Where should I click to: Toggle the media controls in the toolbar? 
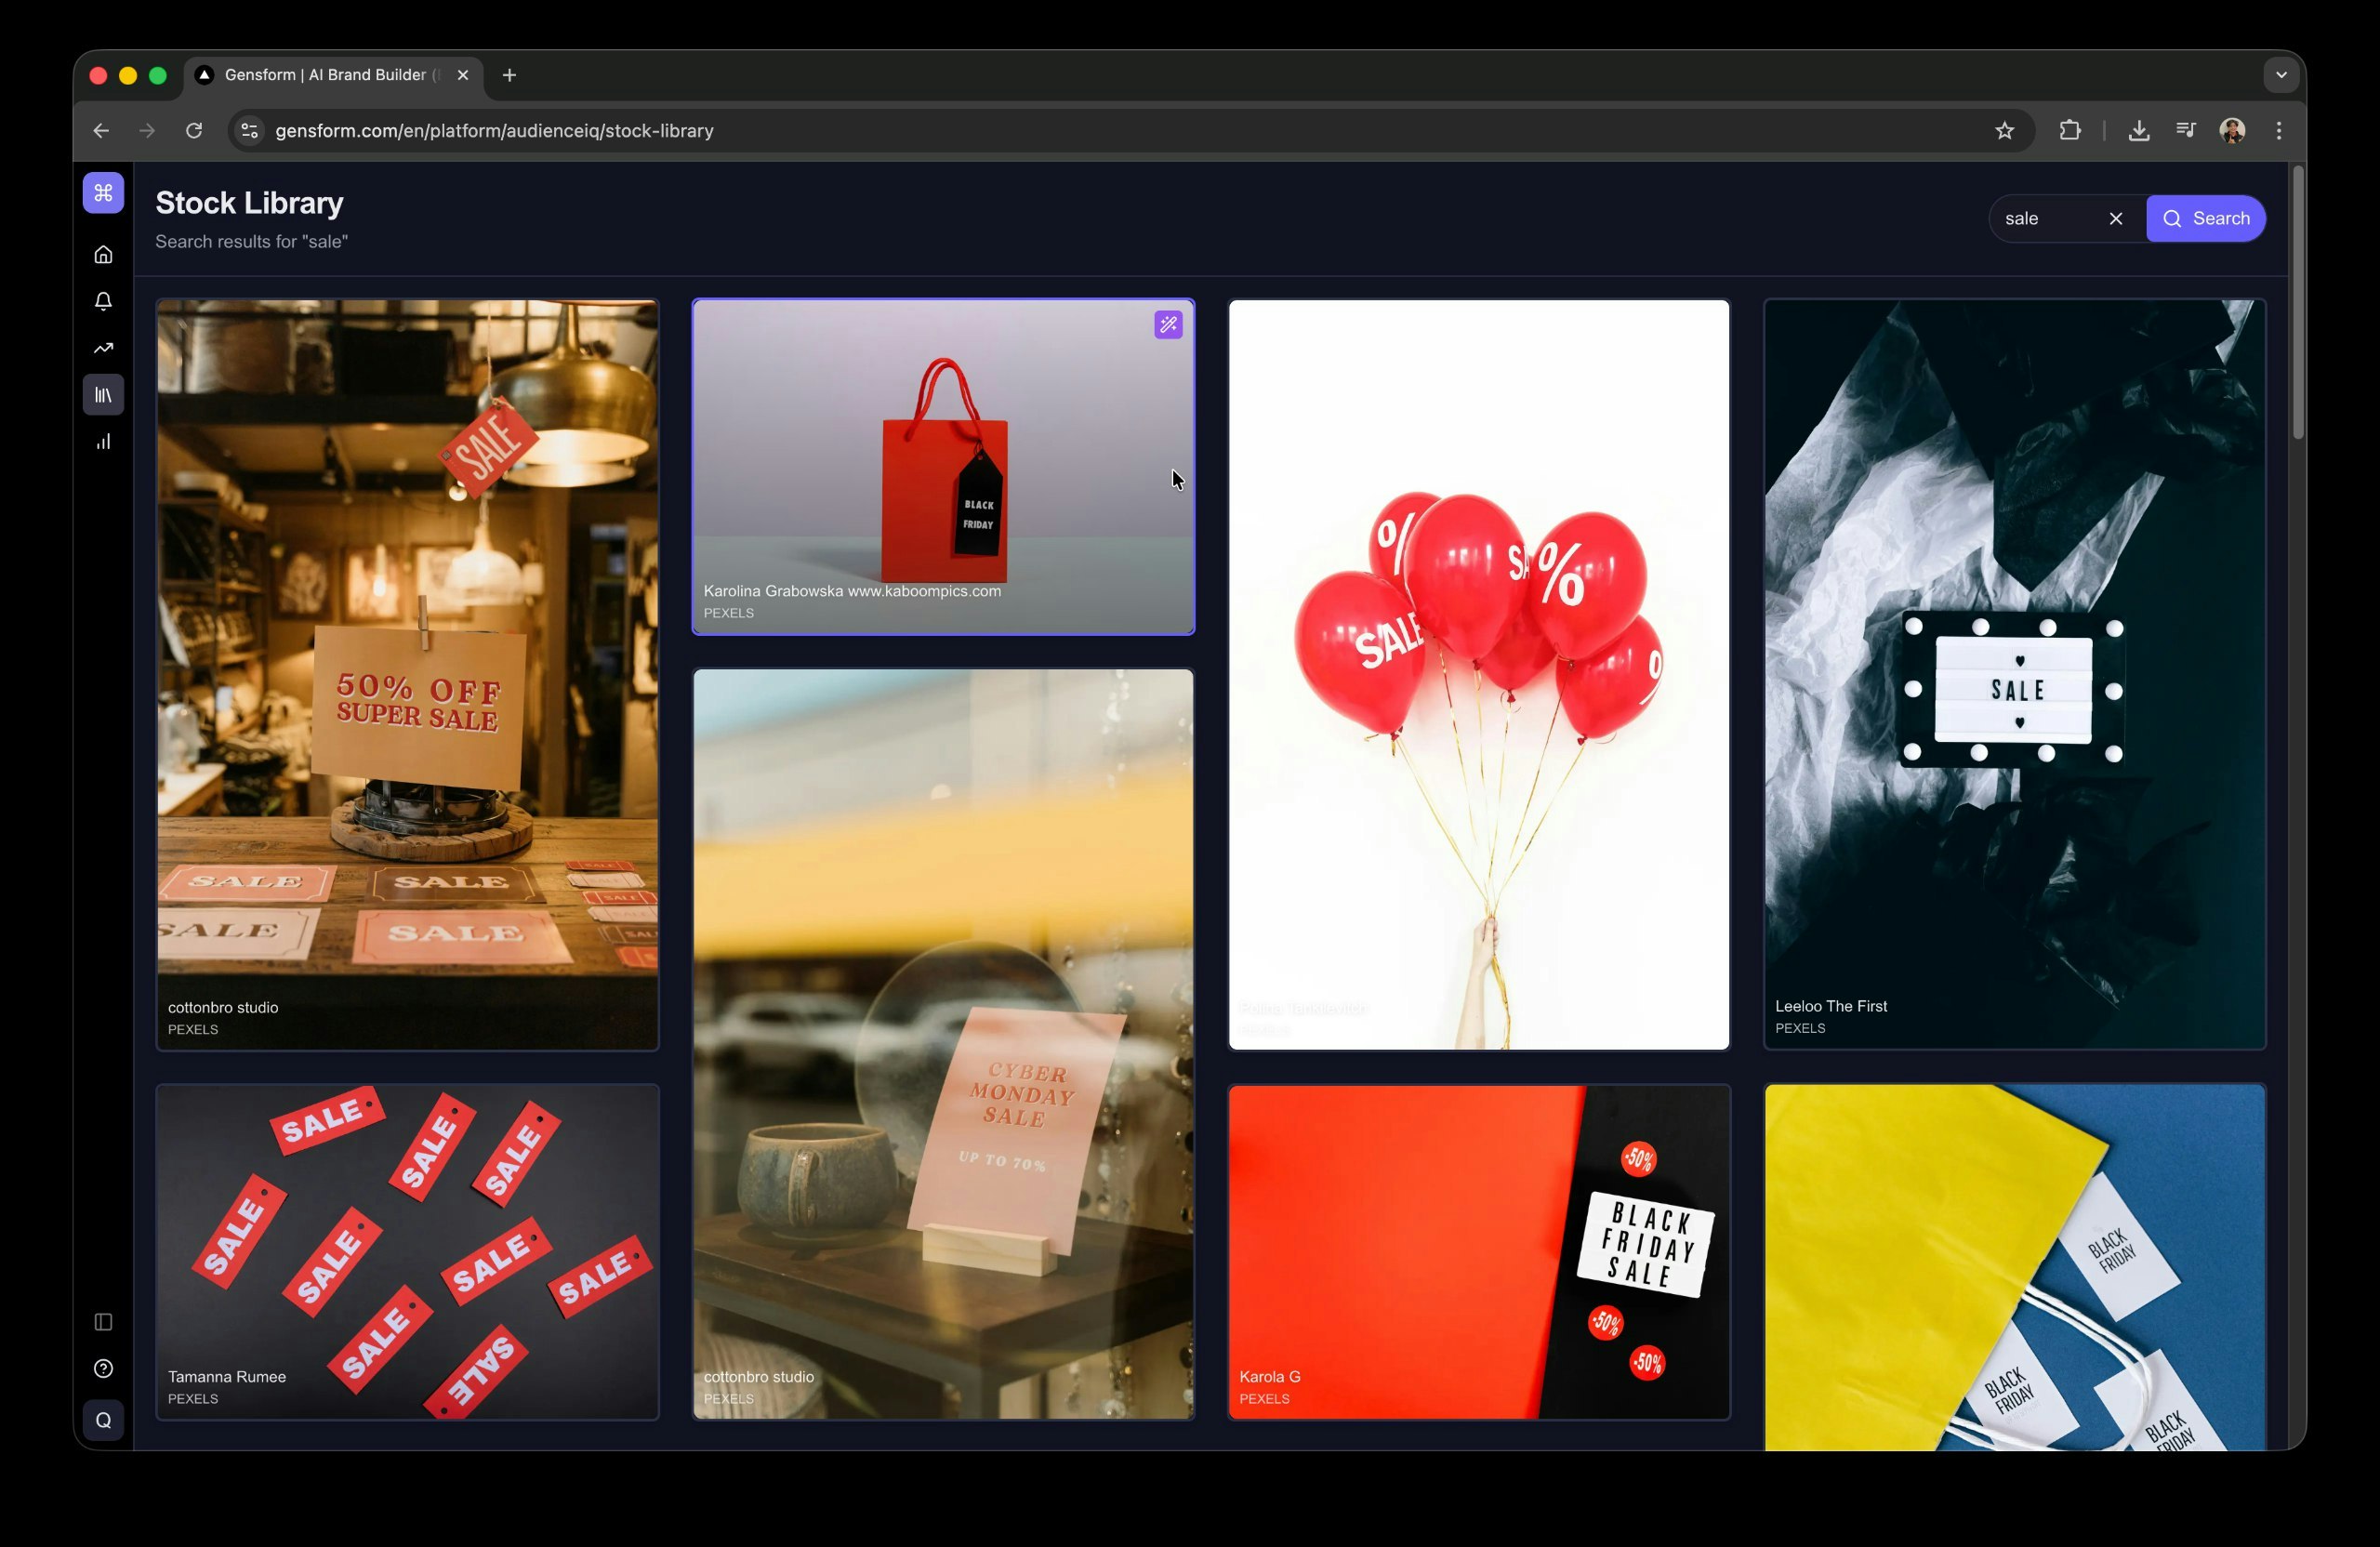tap(2186, 130)
